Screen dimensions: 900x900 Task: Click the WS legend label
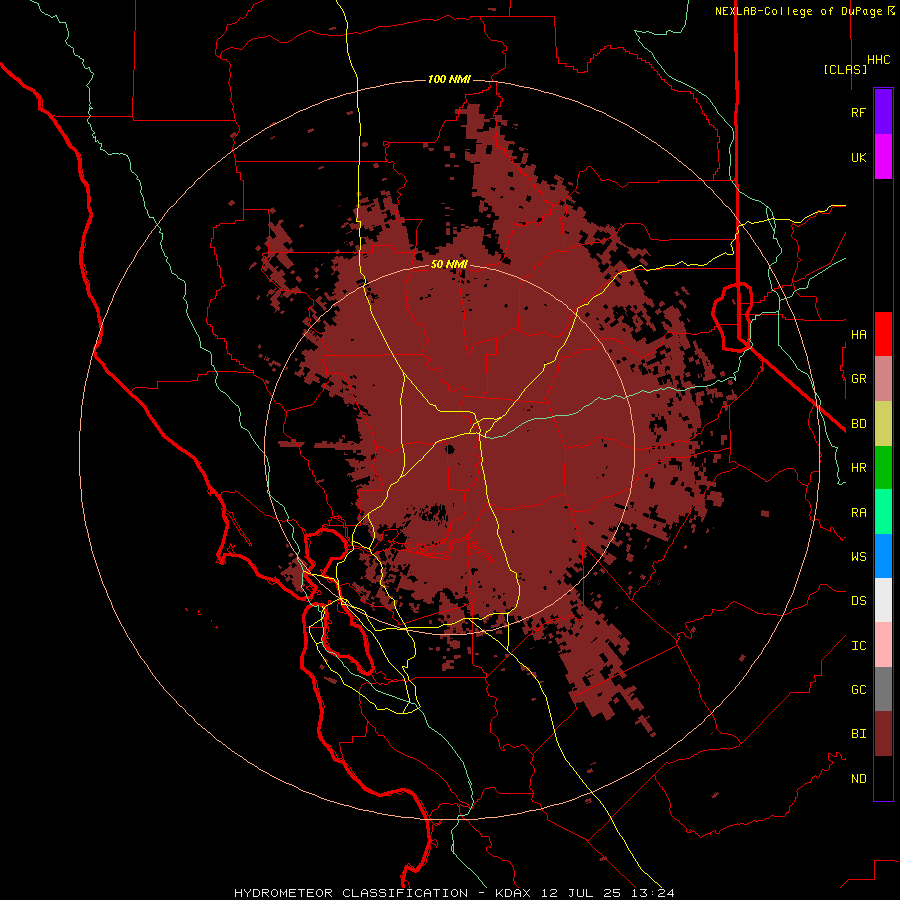tap(858, 556)
